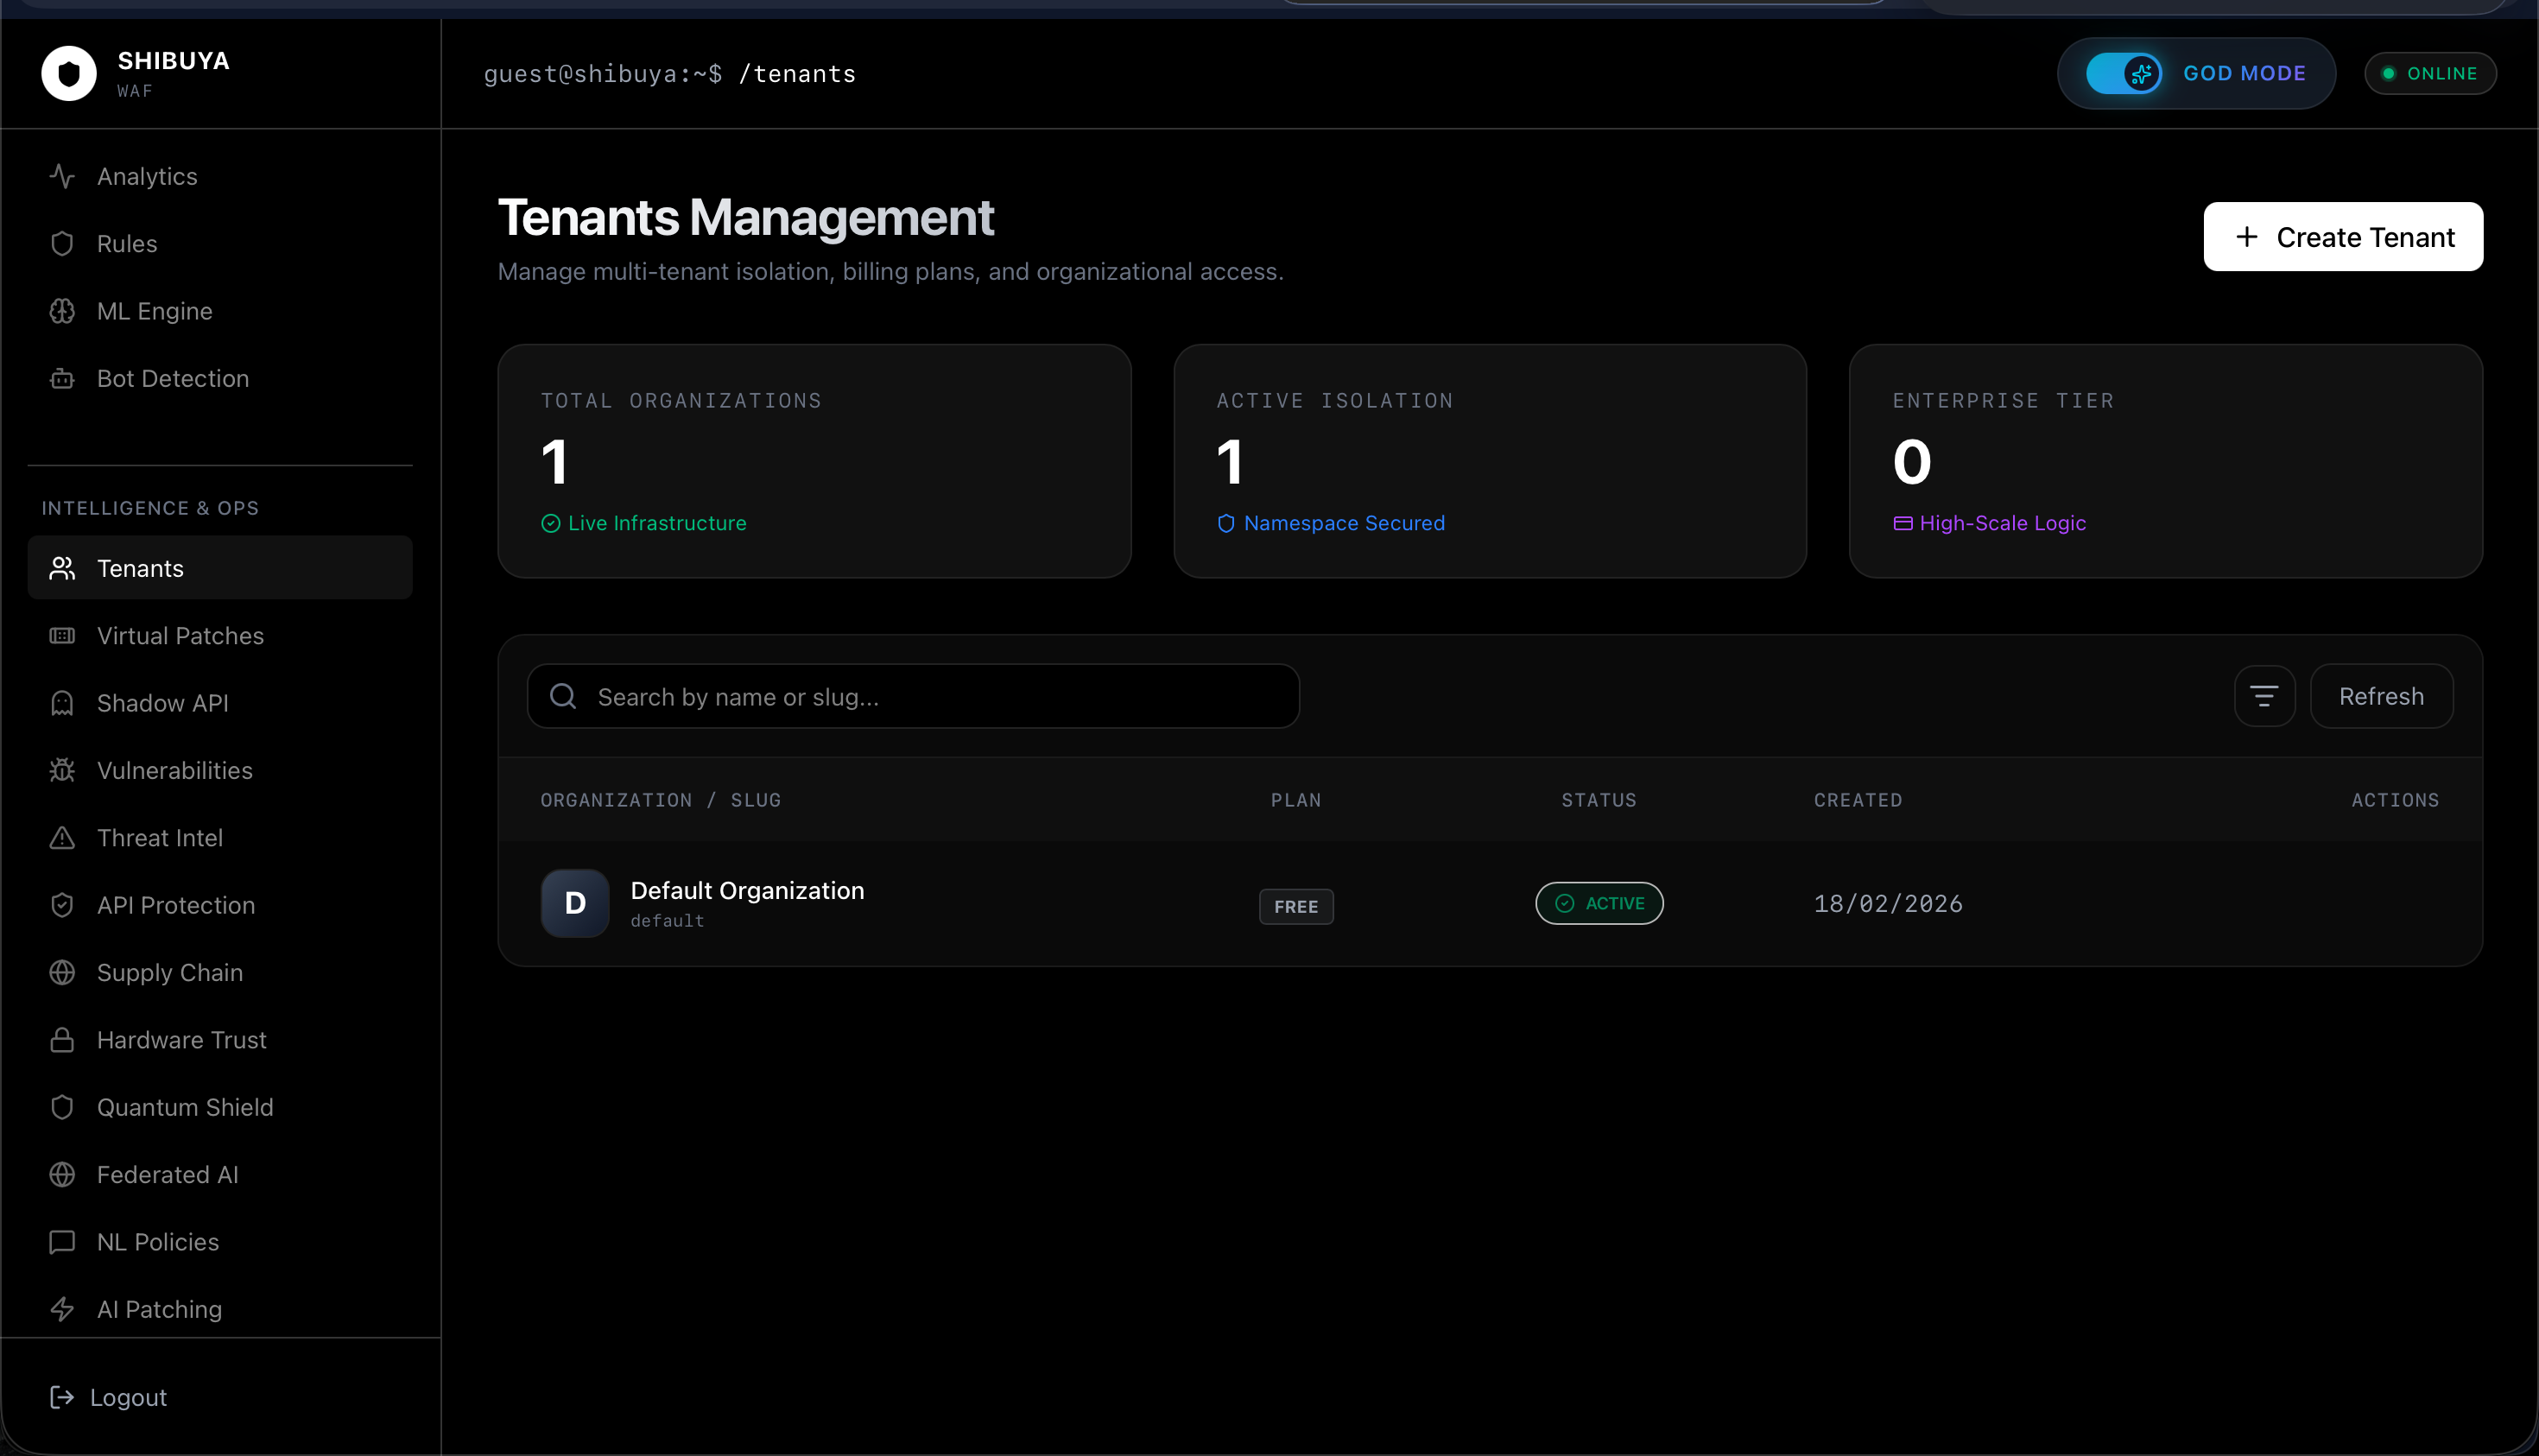The image size is (2539, 1456).
Task: Click the Shadow API ghost icon
Action: 62,703
